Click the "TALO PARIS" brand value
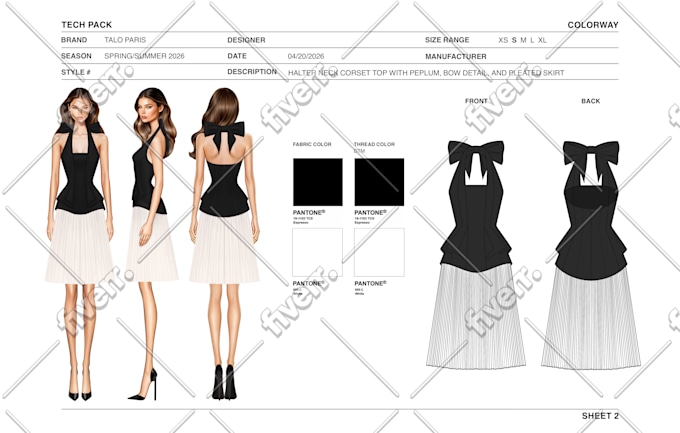Image resolution: width=680 pixels, height=433 pixels. (x=125, y=40)
